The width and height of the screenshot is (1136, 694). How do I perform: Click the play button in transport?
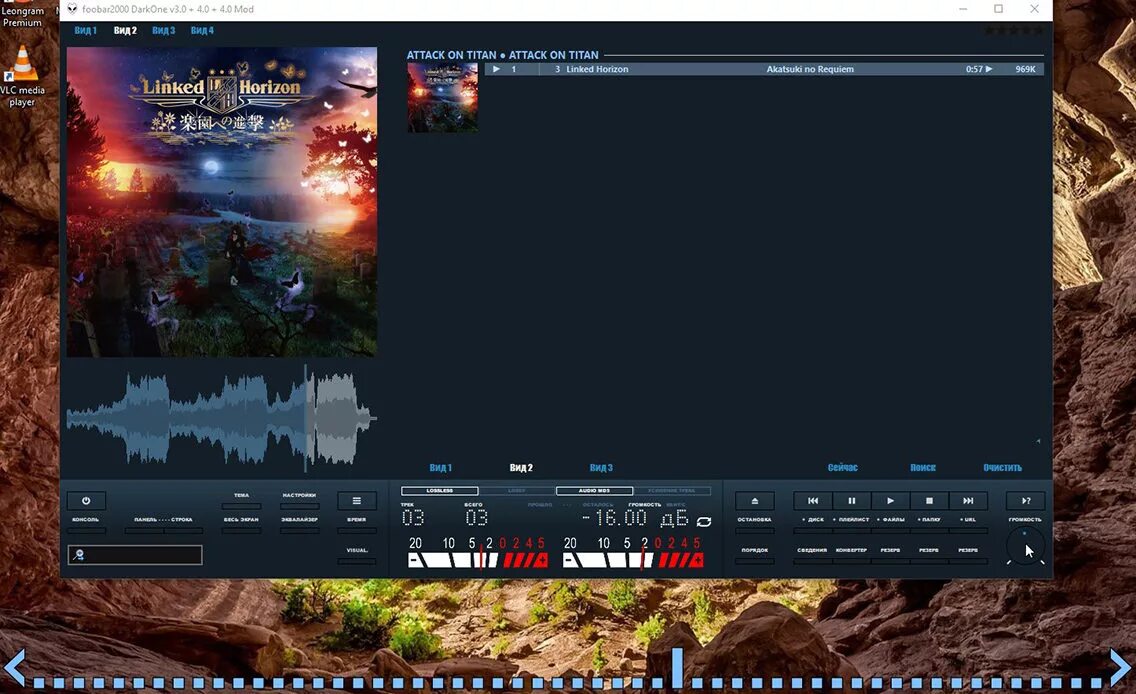[890, 501]
